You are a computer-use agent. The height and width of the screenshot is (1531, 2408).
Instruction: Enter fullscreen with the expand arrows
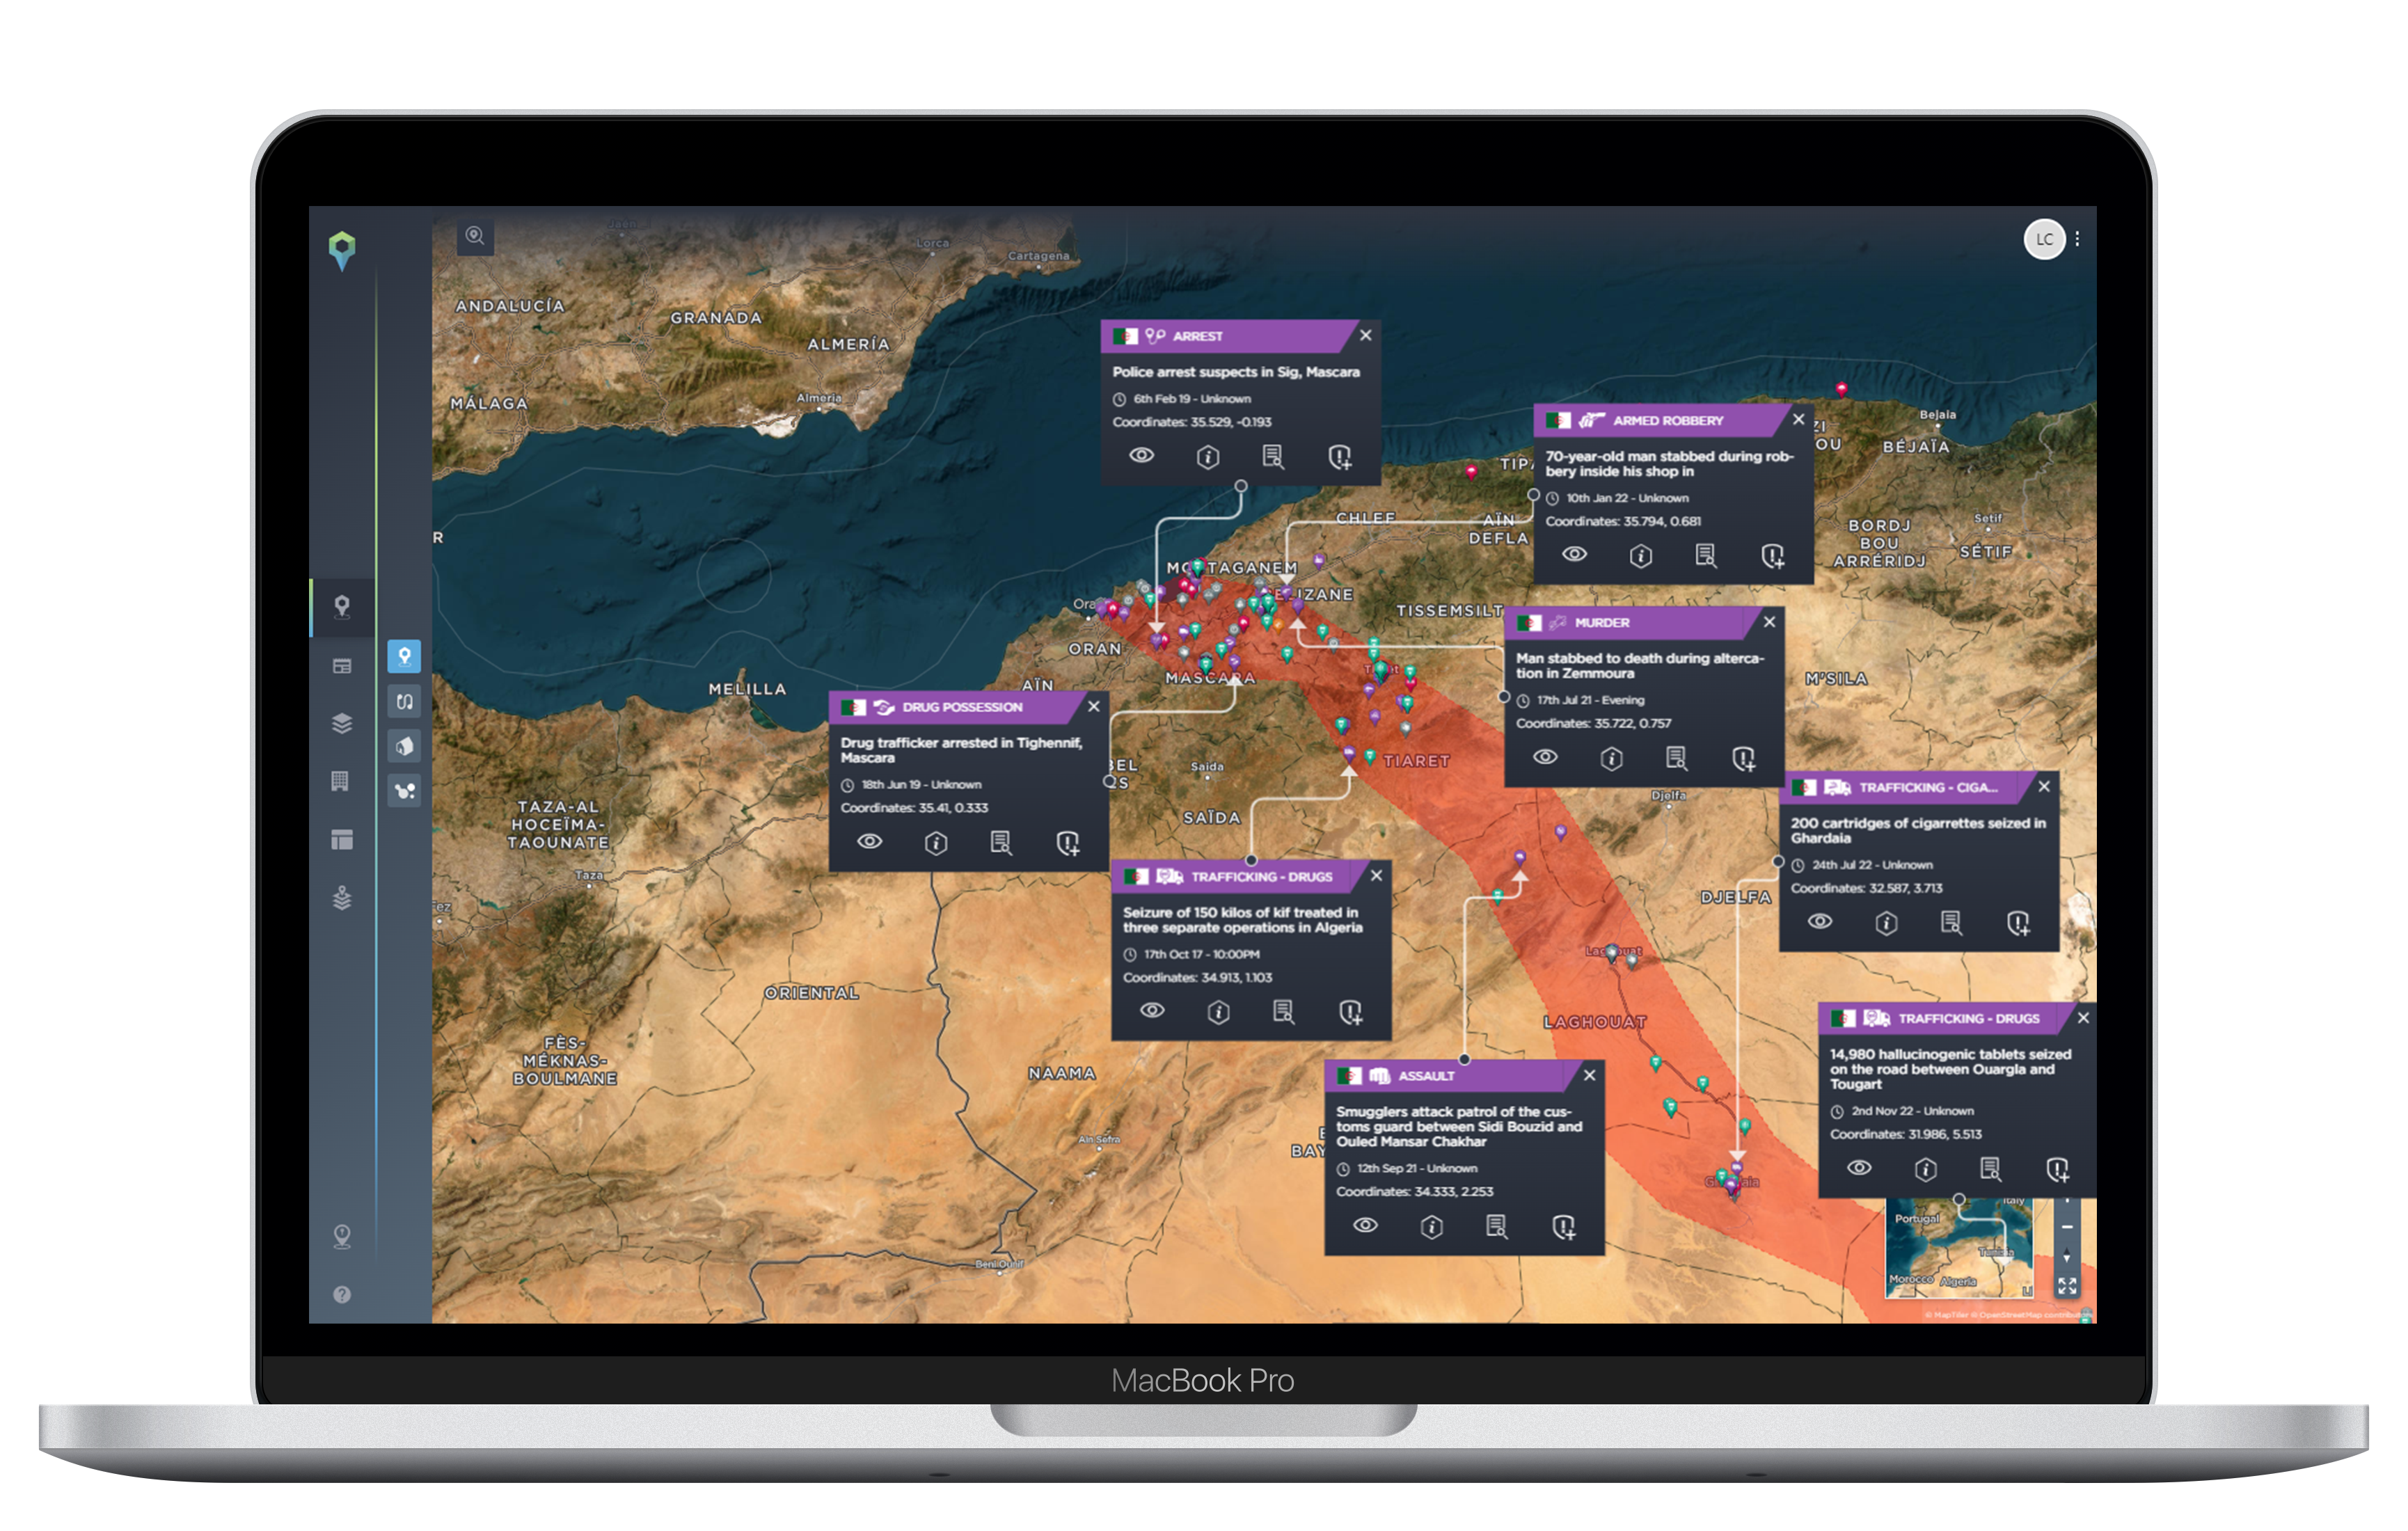pos(2067,1285)
